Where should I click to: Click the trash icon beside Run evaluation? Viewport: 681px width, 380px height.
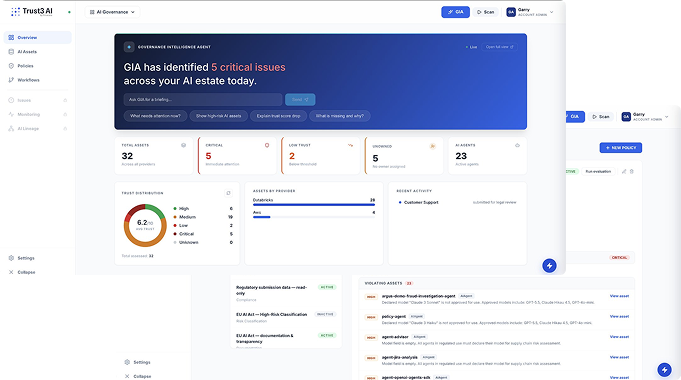[632, 172]
